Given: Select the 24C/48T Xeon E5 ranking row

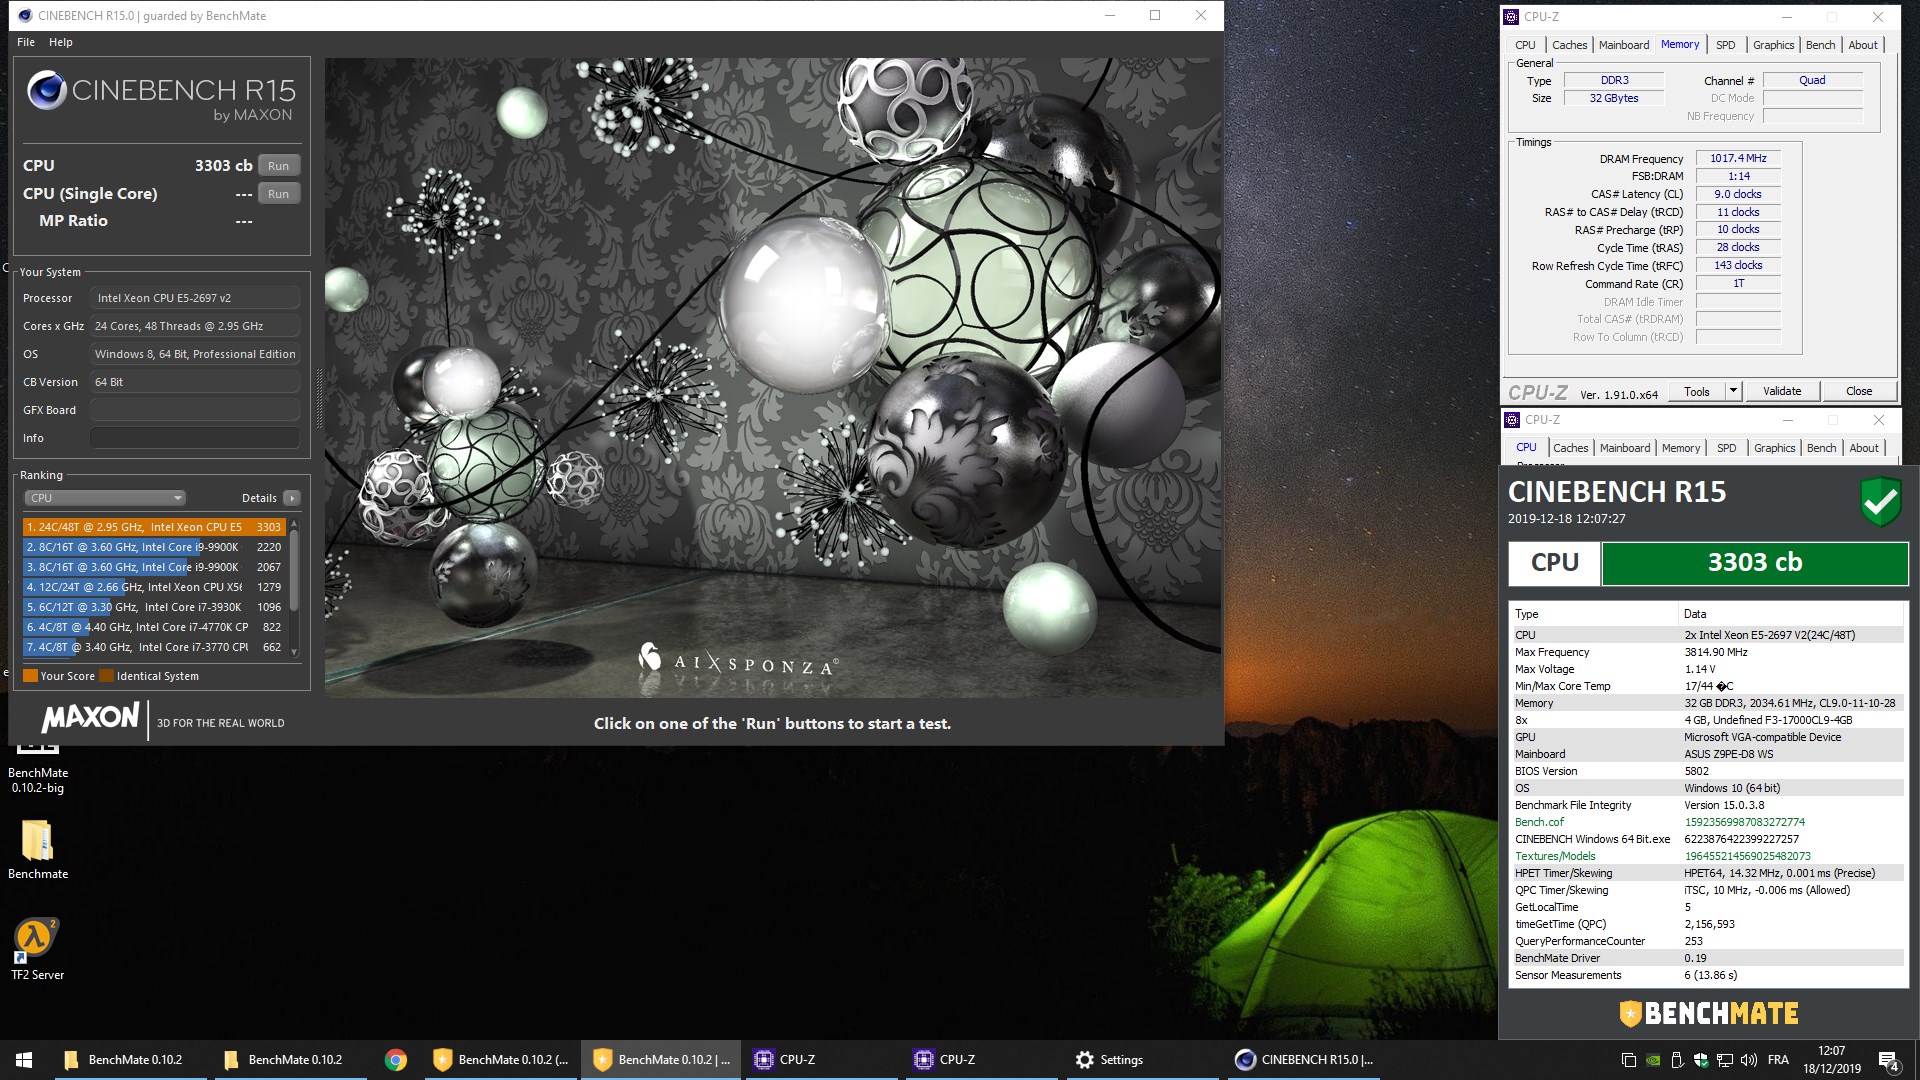Looking at the screenshot, I should 154,527.
